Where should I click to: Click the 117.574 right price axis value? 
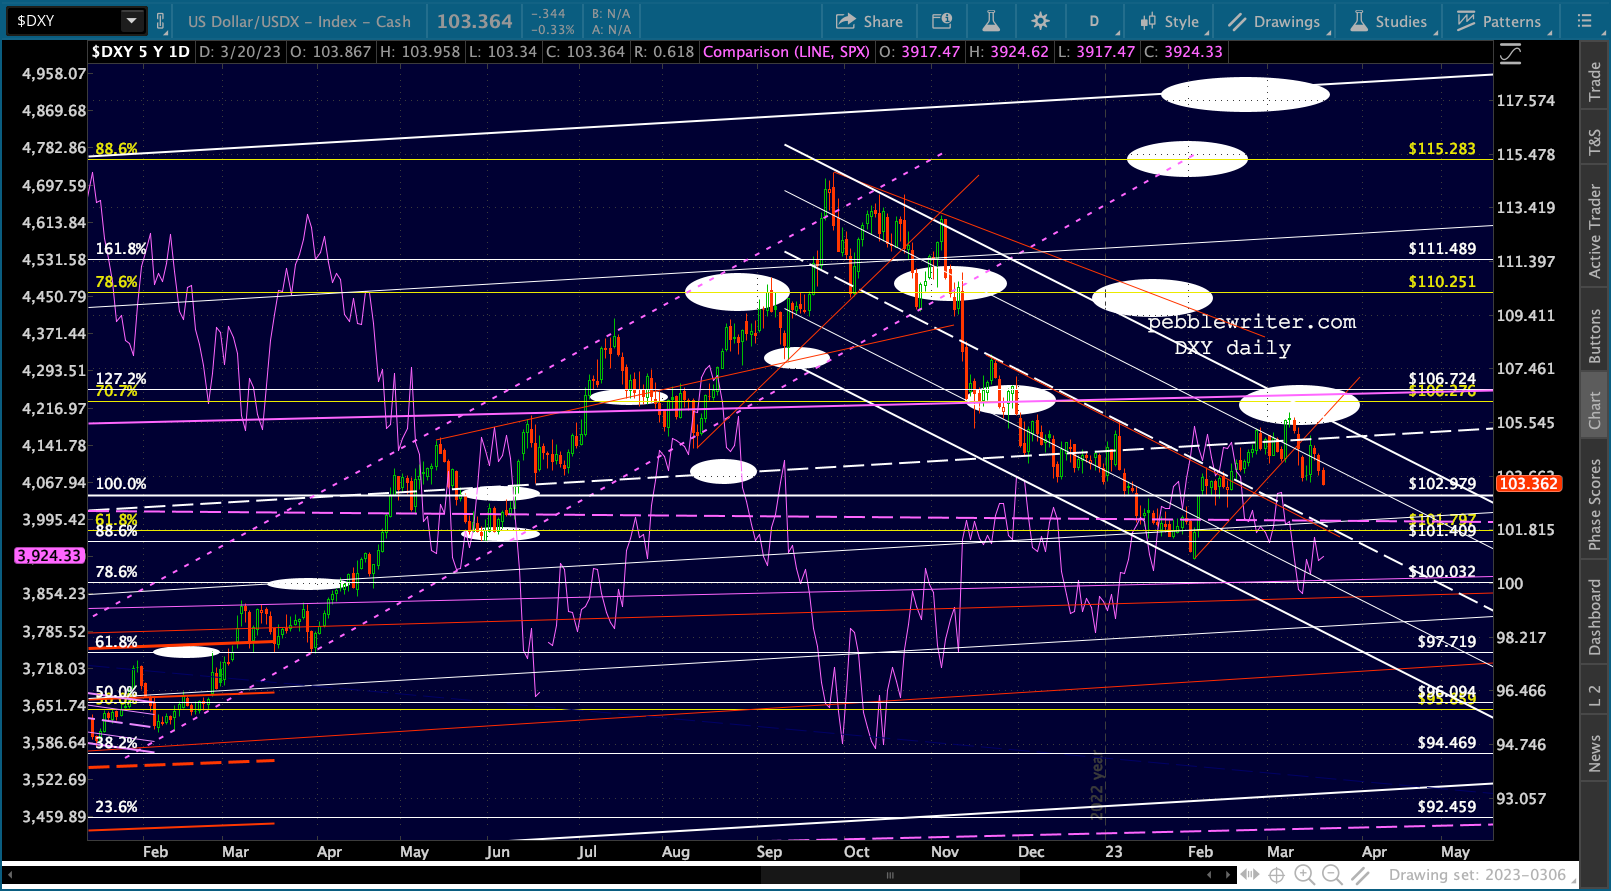tap(1526, 100)
